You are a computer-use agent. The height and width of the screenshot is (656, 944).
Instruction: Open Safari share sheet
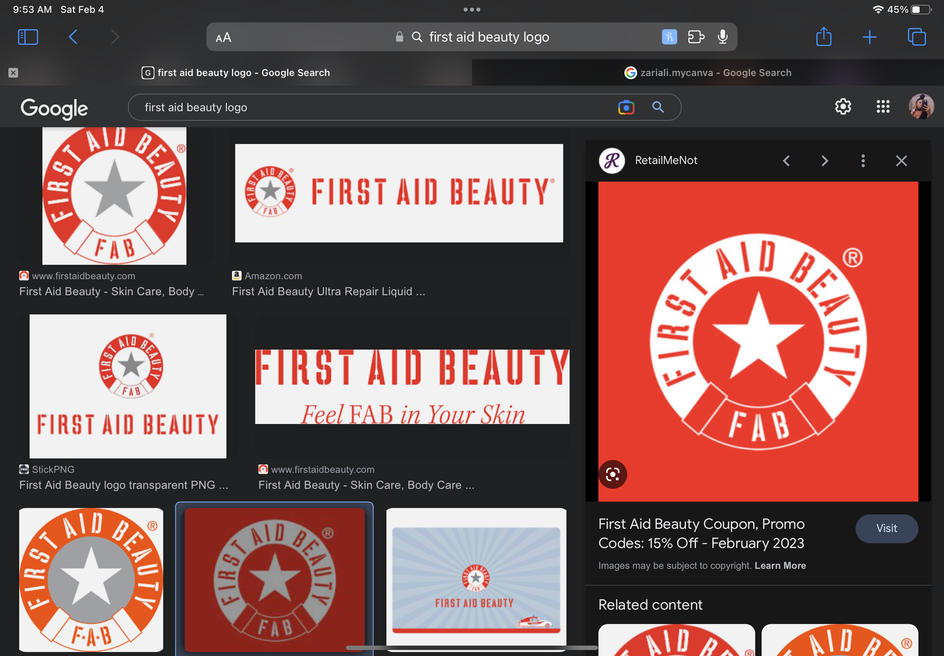[x=823, y=37]
